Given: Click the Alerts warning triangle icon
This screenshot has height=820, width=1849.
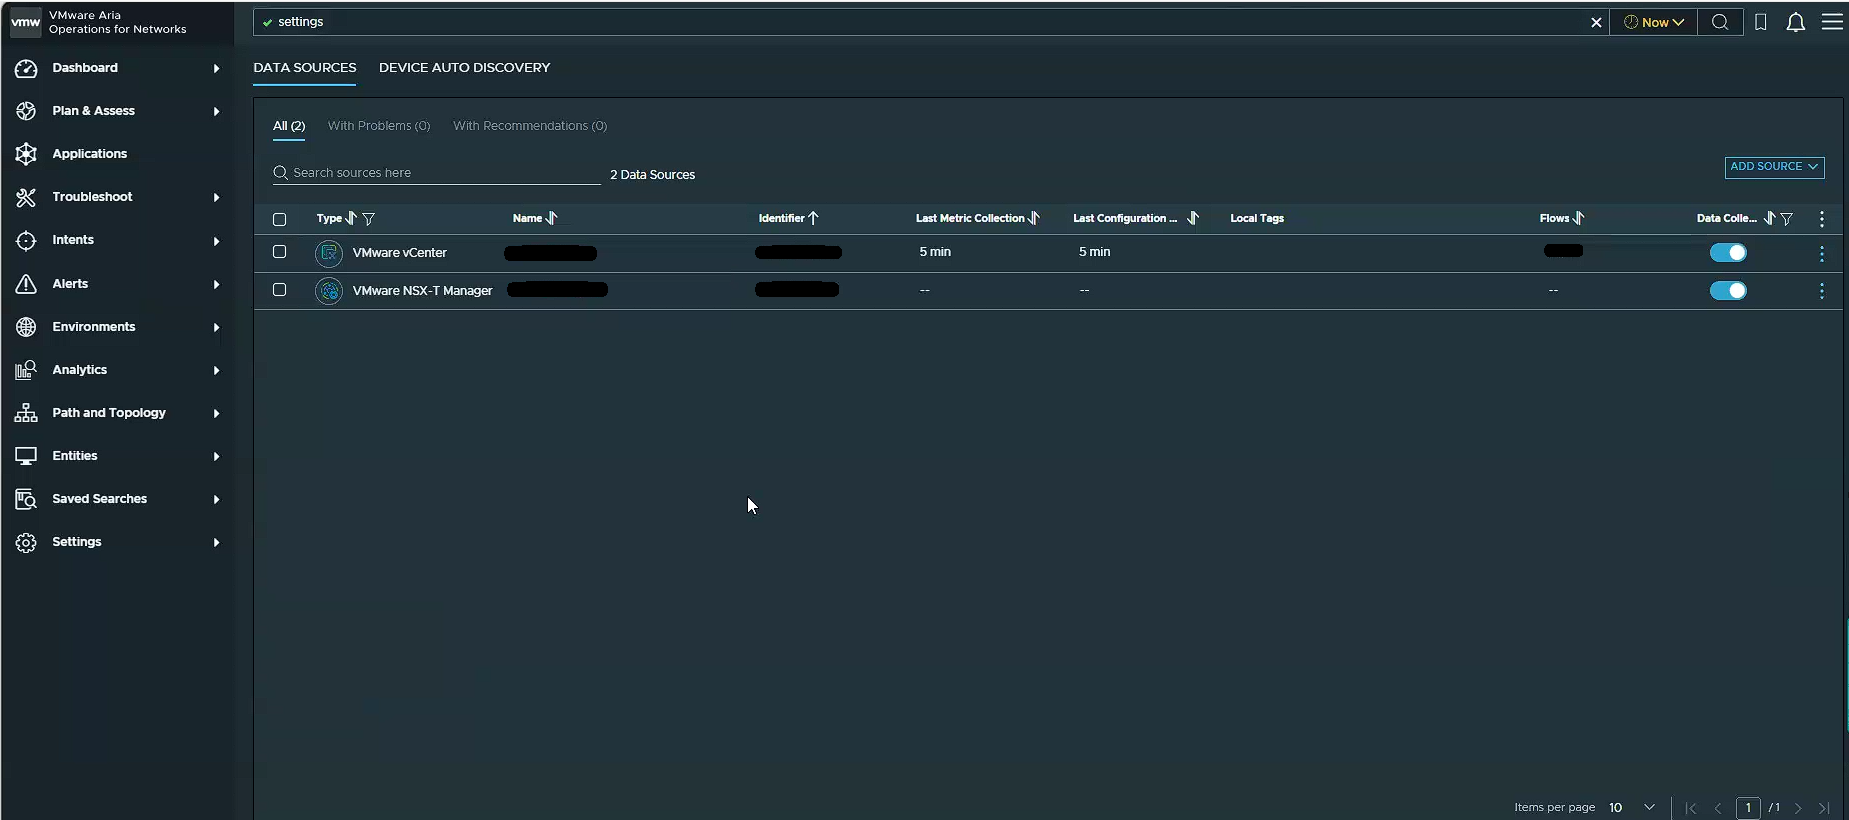Looking at the screenshot, I should click(26, 284).
